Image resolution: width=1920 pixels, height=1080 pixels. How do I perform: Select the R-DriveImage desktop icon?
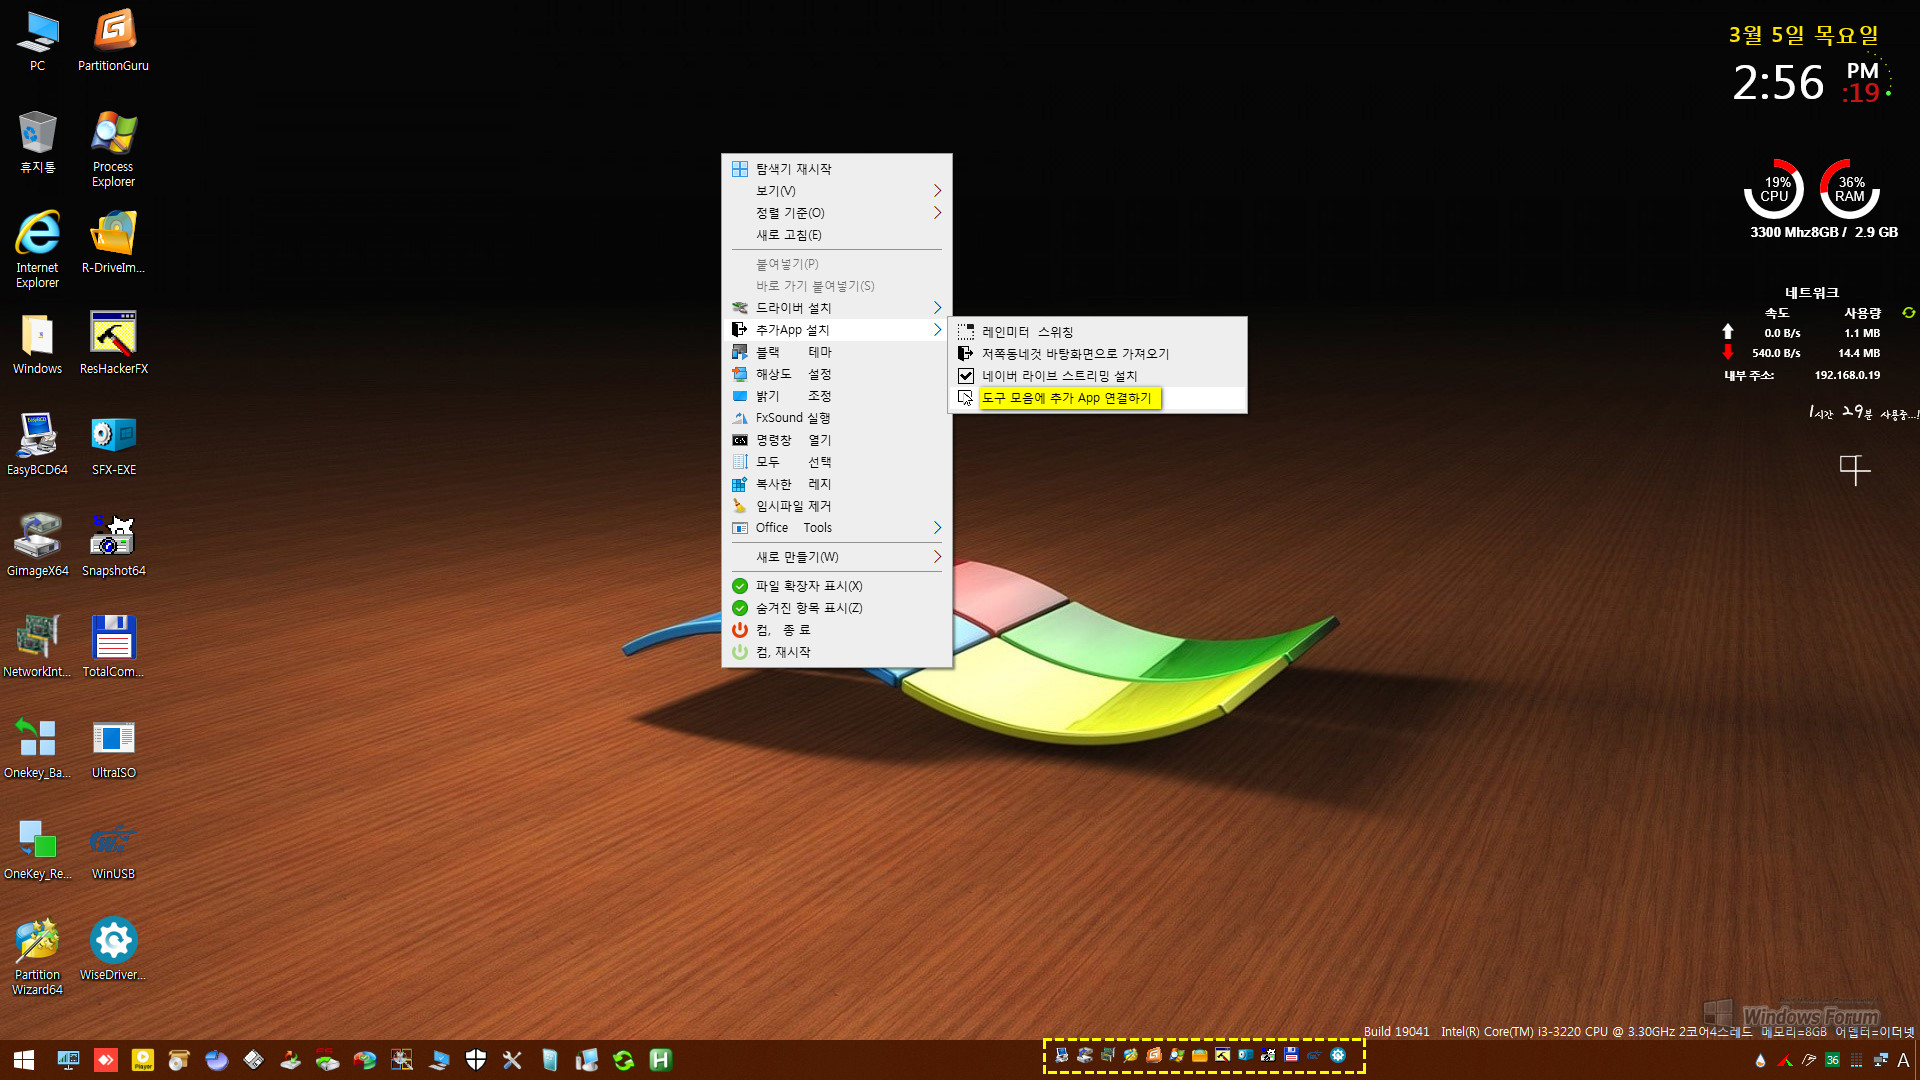point(114,242)
